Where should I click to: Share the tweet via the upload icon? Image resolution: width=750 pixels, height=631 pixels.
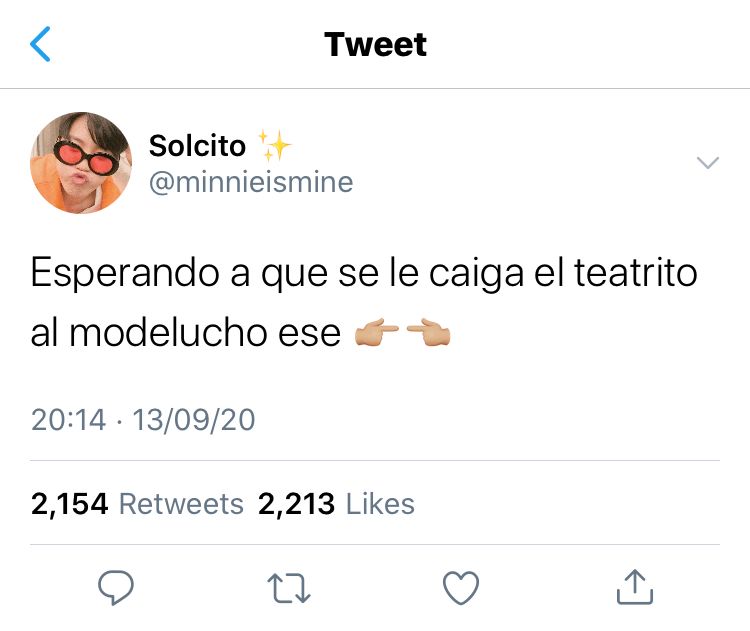635,587
